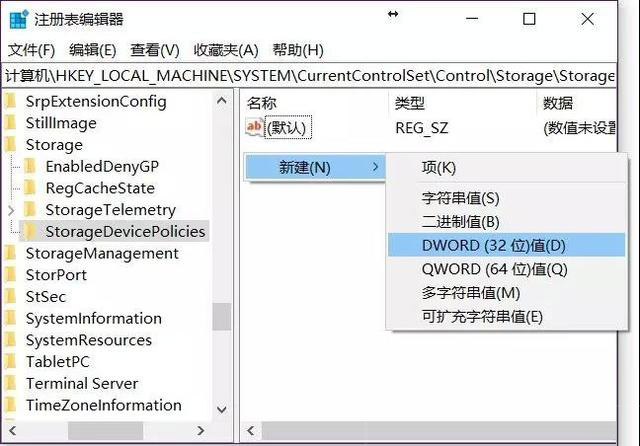The height and width of the screenshot is (446, 640).
Task: Click the 名称 column header
Action: click(262, 103)
